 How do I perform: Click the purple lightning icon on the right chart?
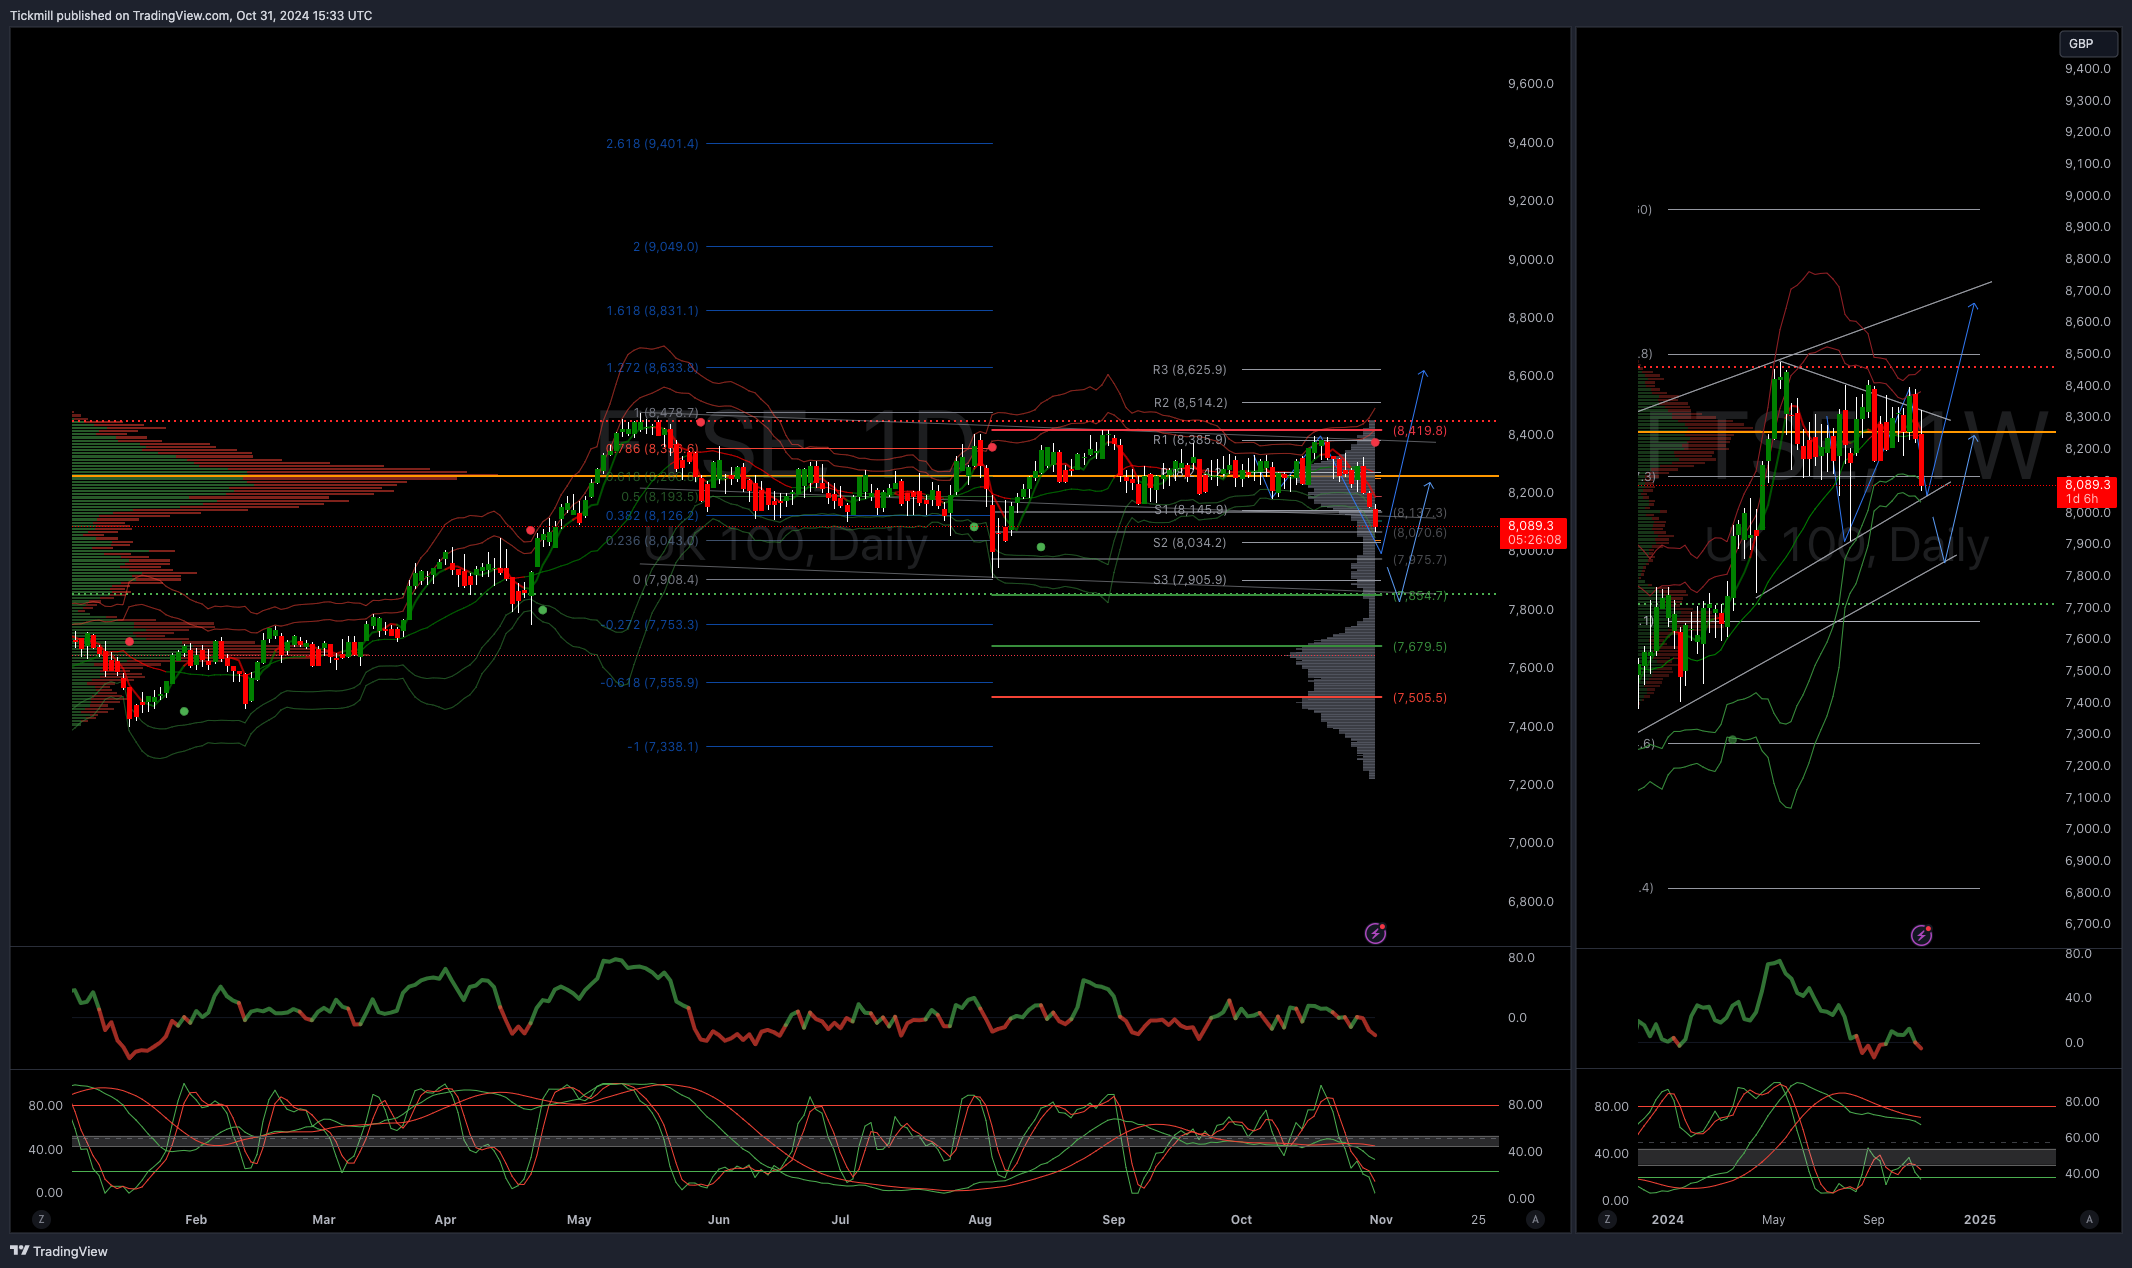click(x=1921, y=935)
